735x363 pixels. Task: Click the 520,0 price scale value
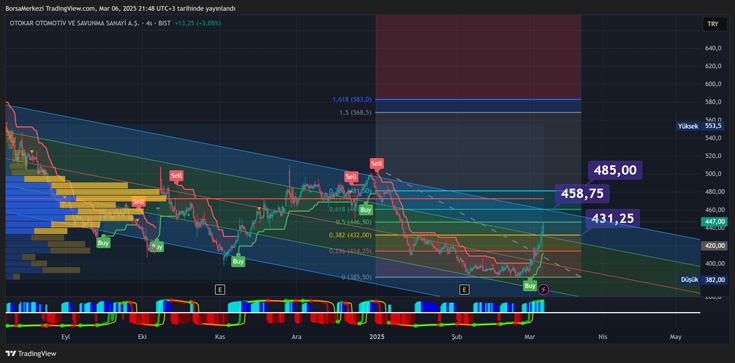click(712, 156)
